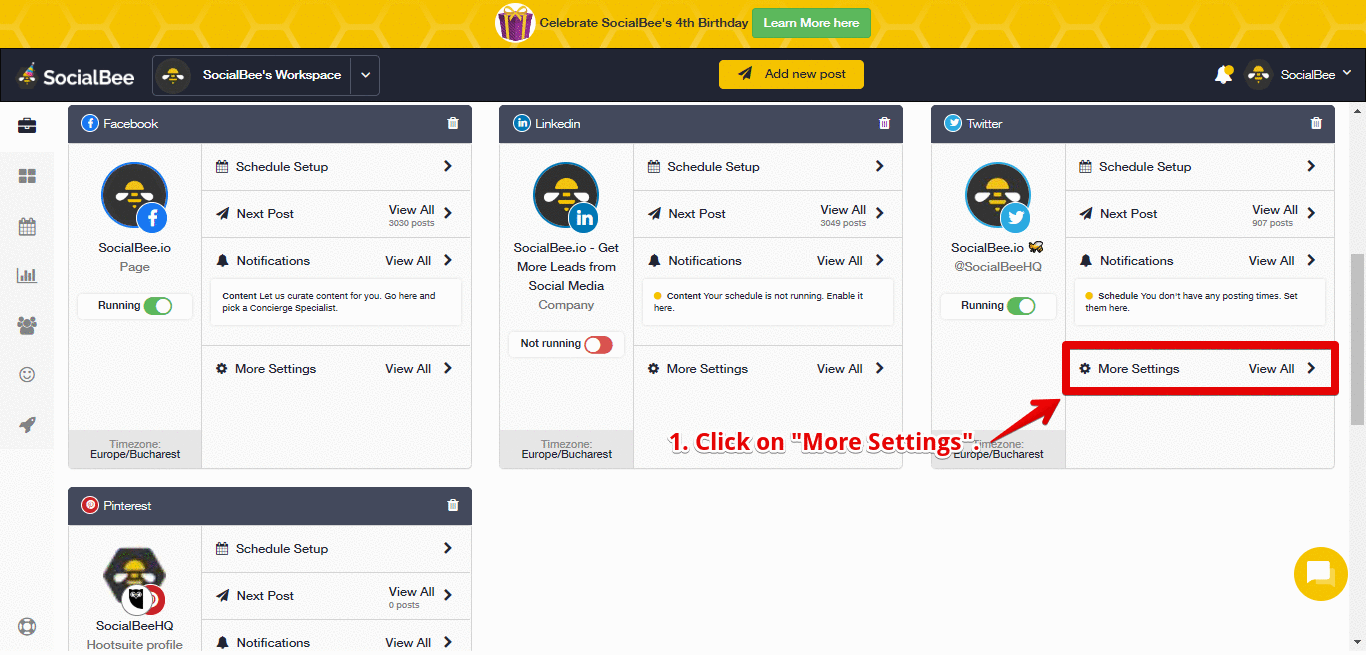This screenshot has height=655, width=1366.
Task: Expand Twitter Schedule Setup chevron
Action: (x=1311, y=166)
